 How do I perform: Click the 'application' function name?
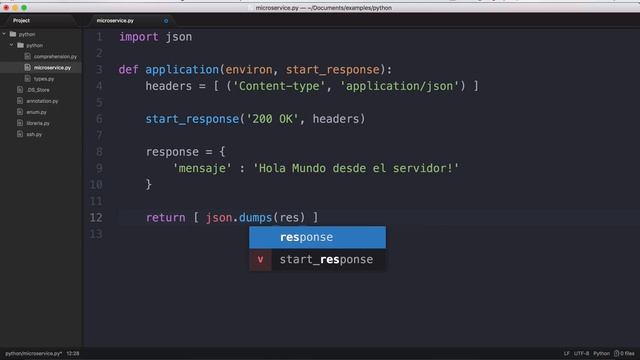click(x=182, y=69)
